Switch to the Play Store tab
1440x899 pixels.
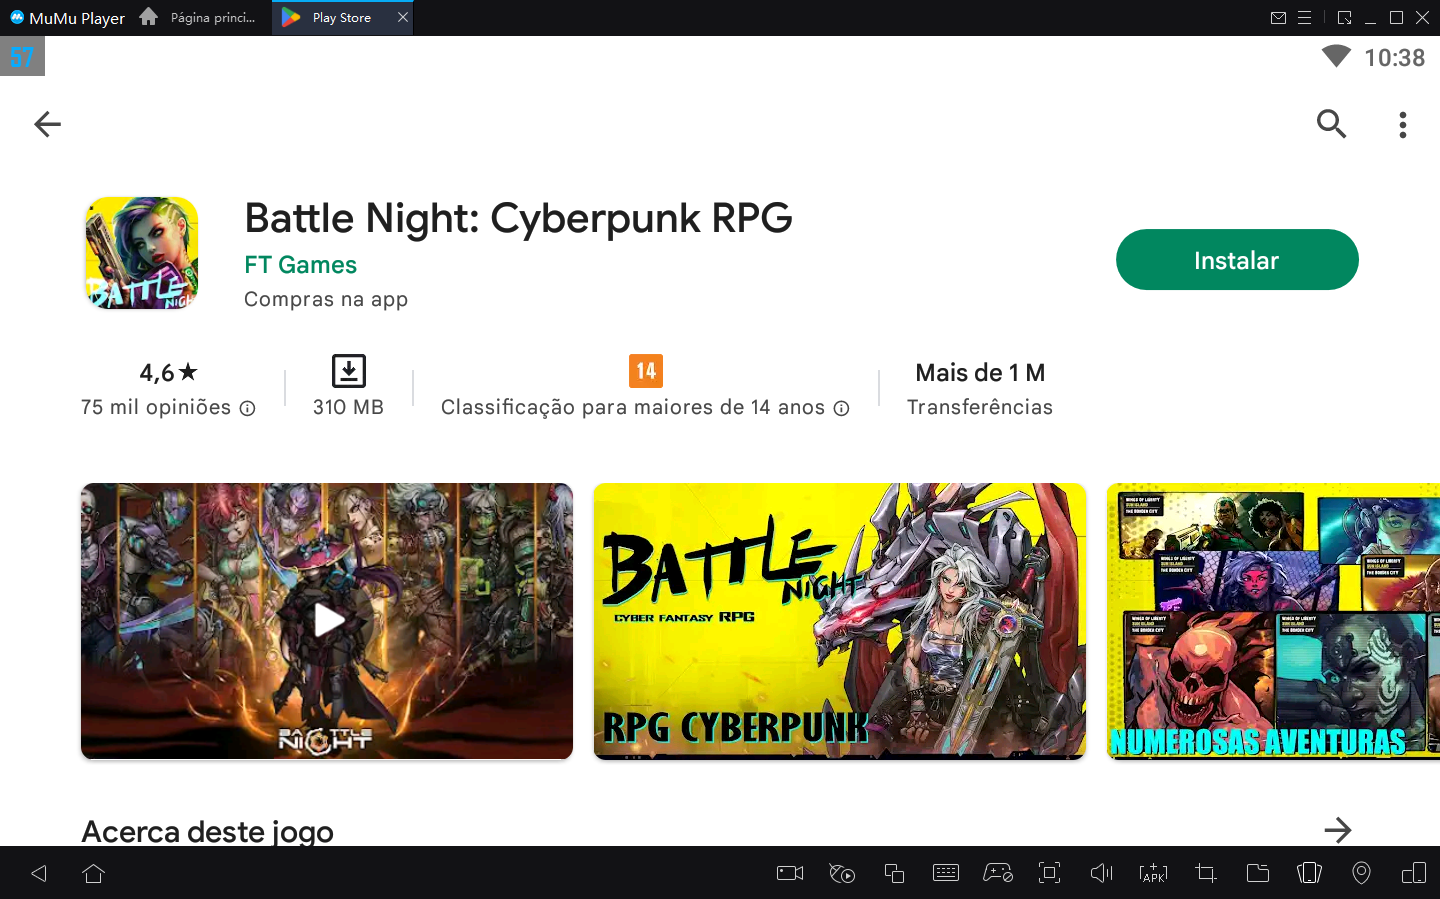point(340,17)
